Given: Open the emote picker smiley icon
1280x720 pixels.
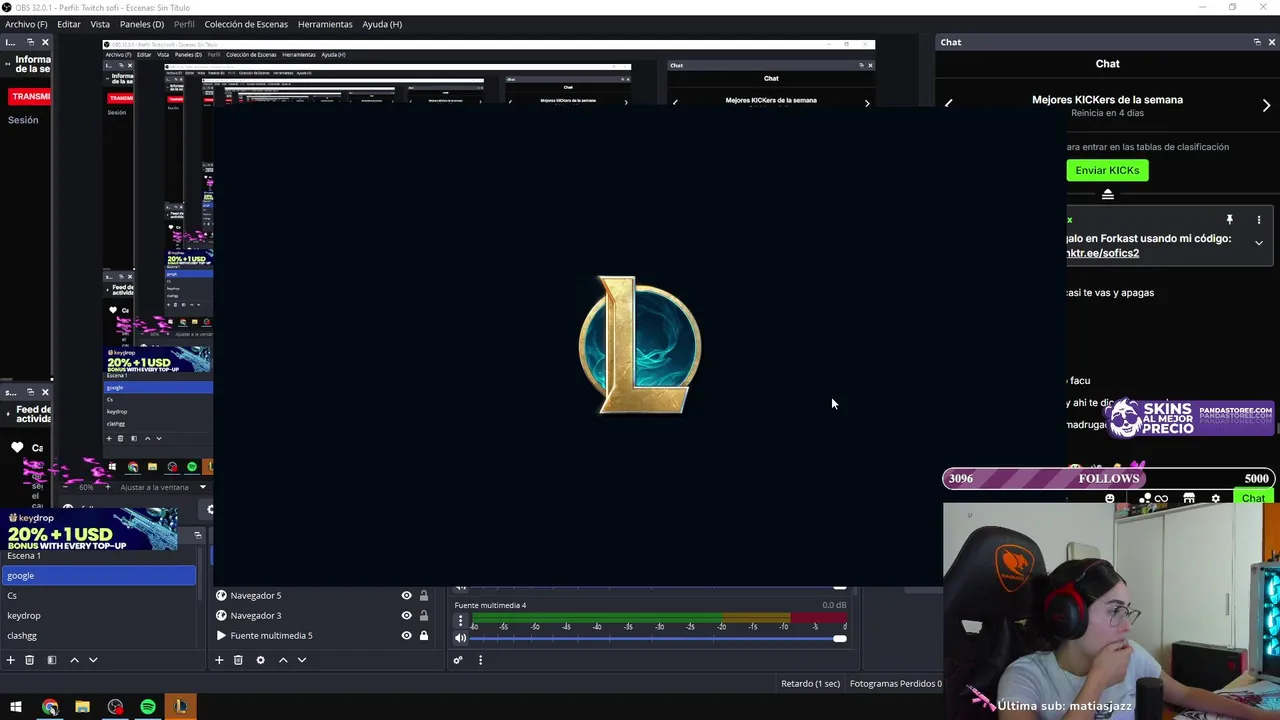Looking at the screenshot, I should [x=1110, y=498].
